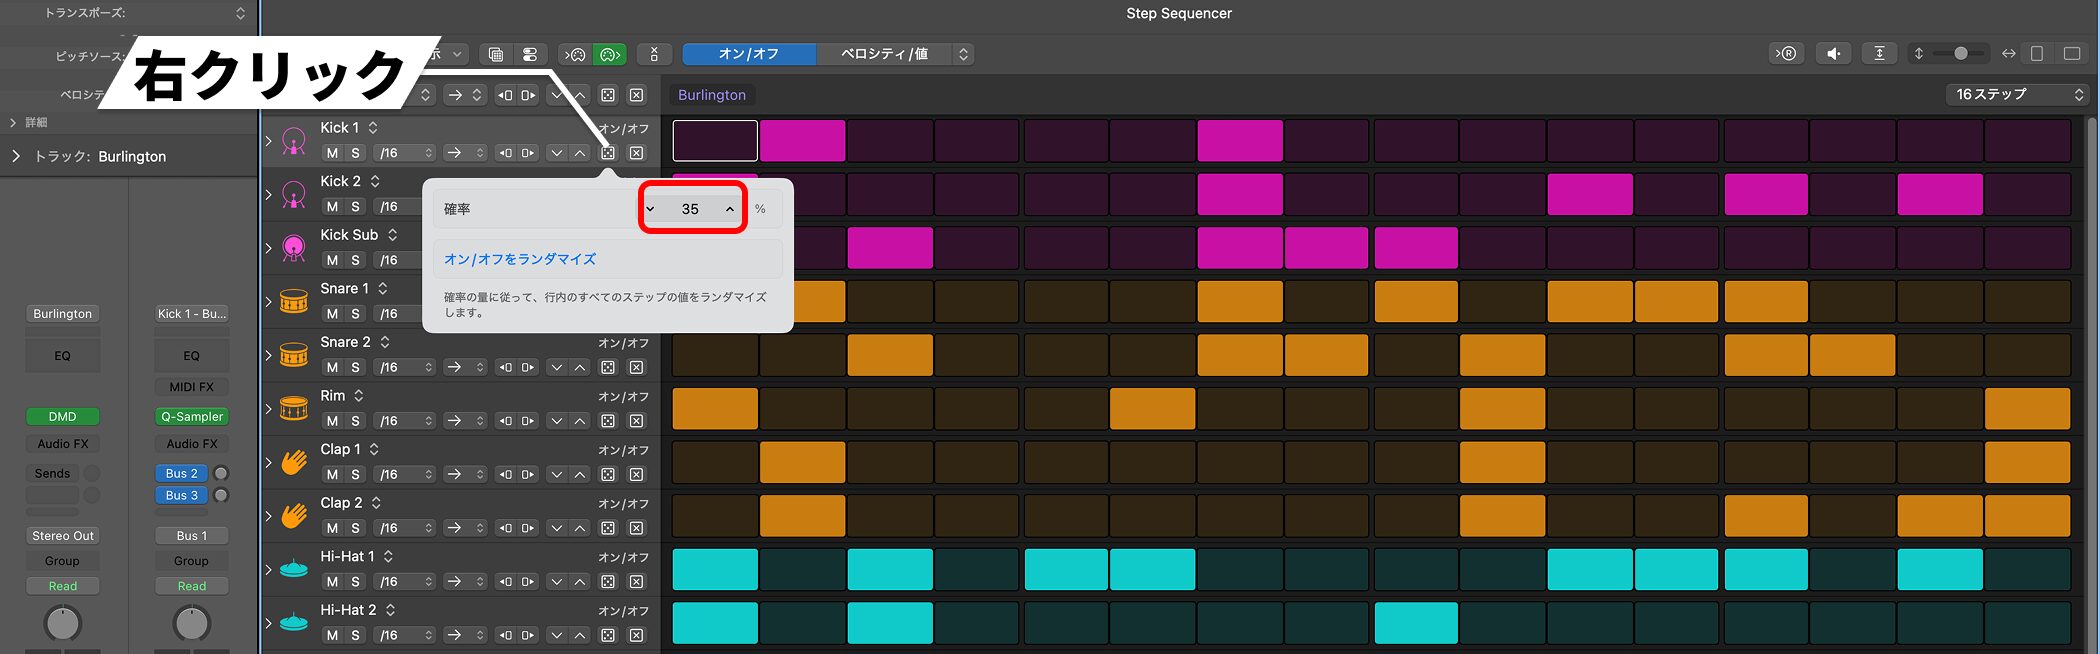Click the step preview speaker icon
2100x654 pixels.
point(1833,54)
